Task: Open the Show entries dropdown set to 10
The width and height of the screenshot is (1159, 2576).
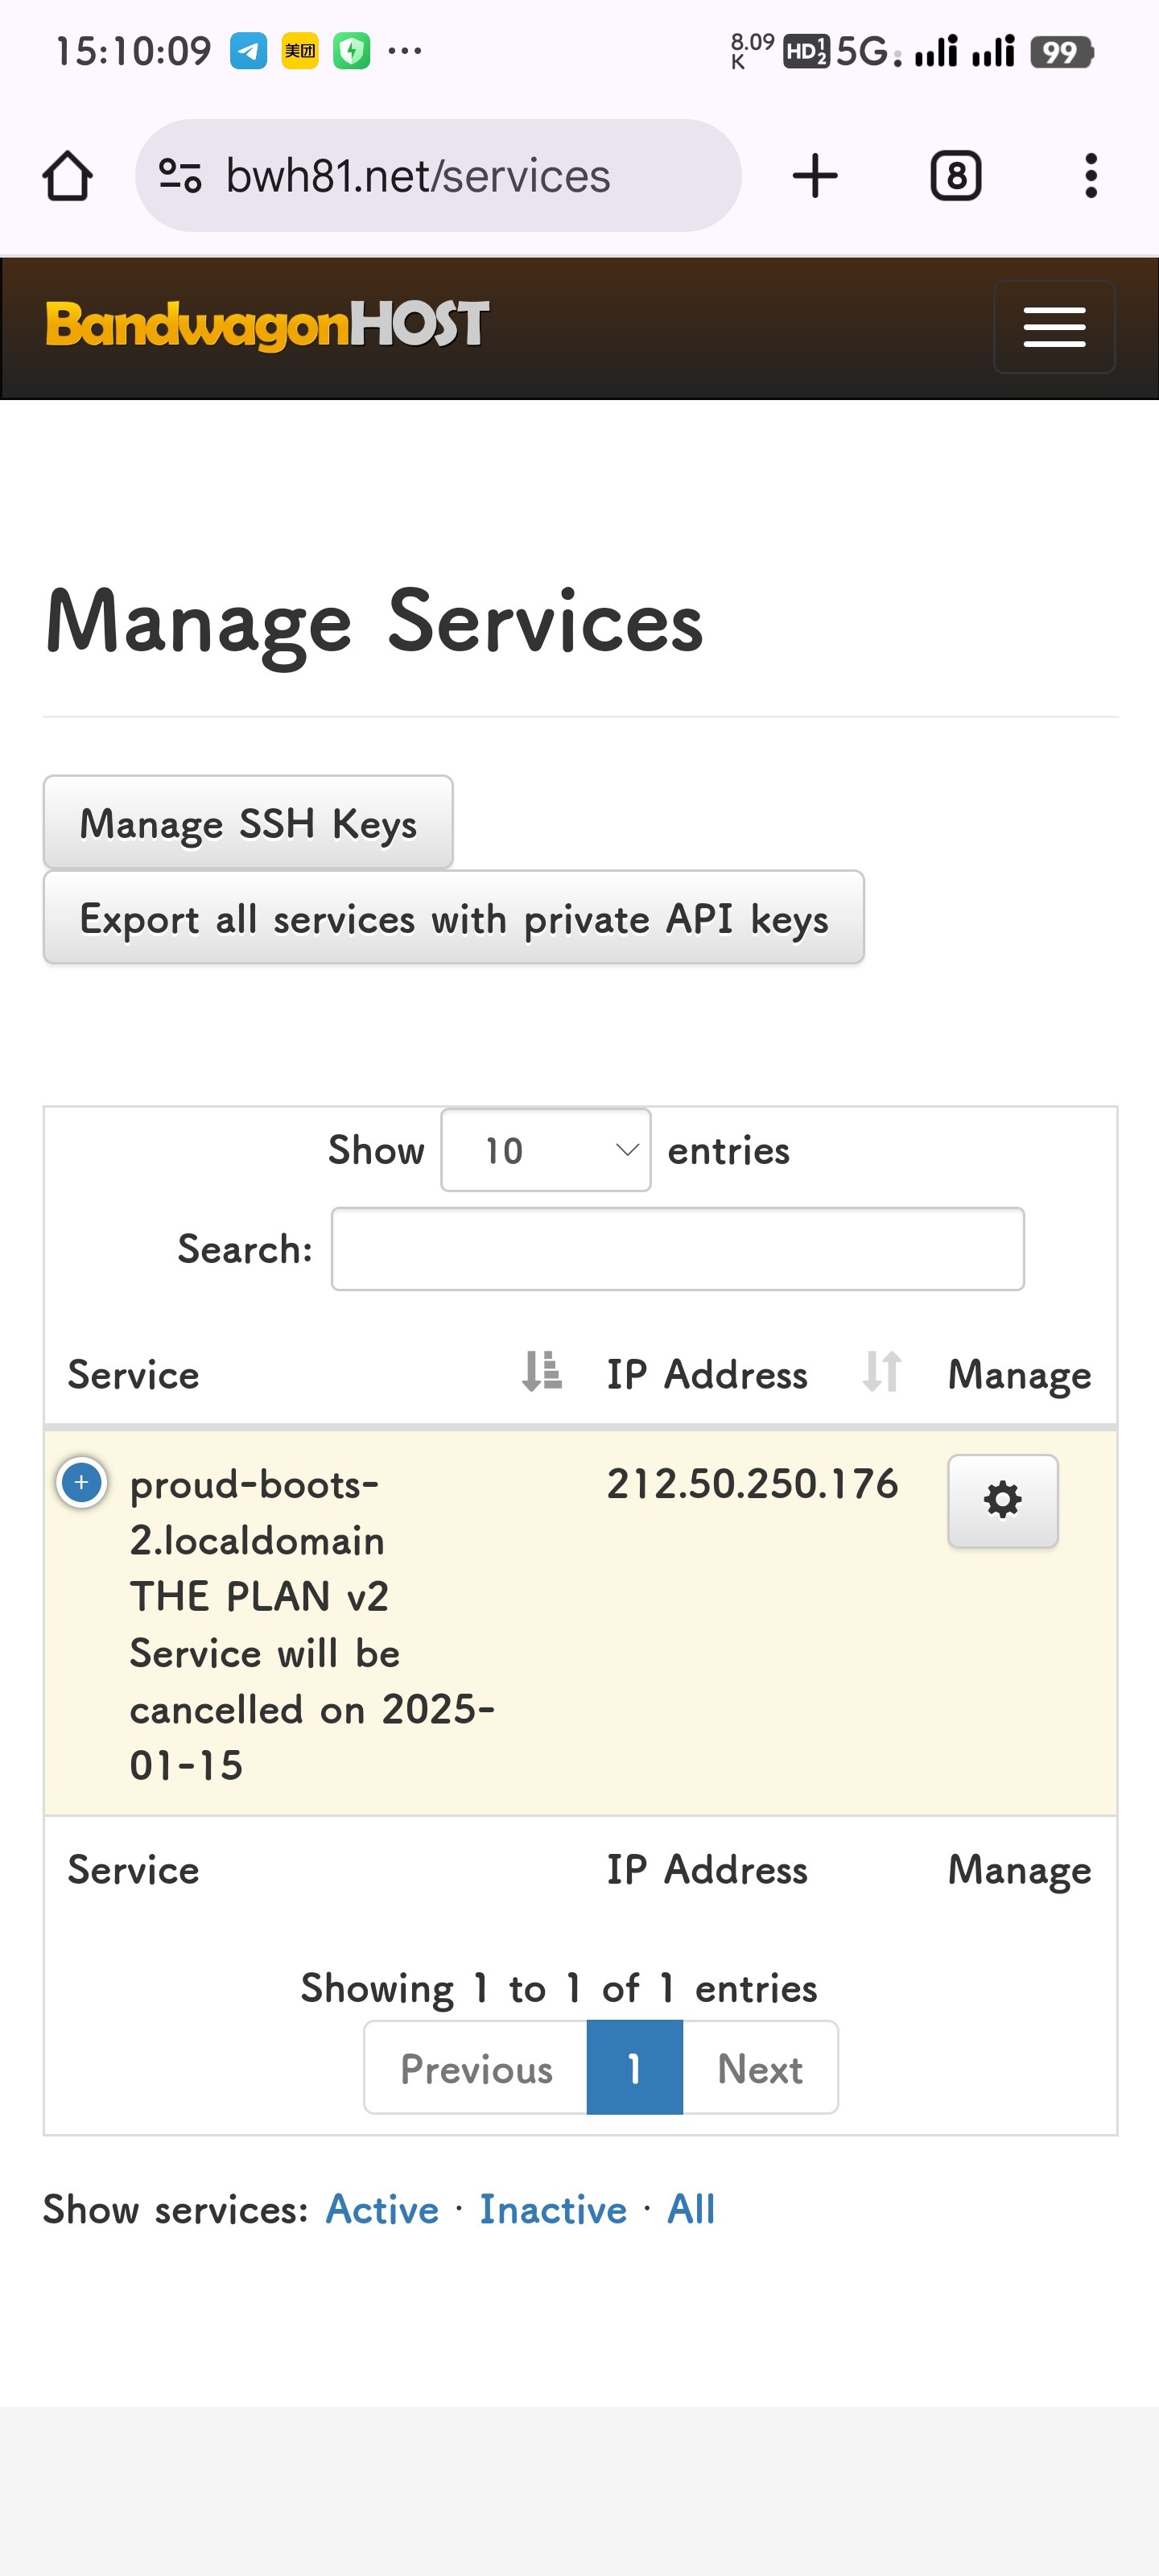Action: click(546, 1150)
